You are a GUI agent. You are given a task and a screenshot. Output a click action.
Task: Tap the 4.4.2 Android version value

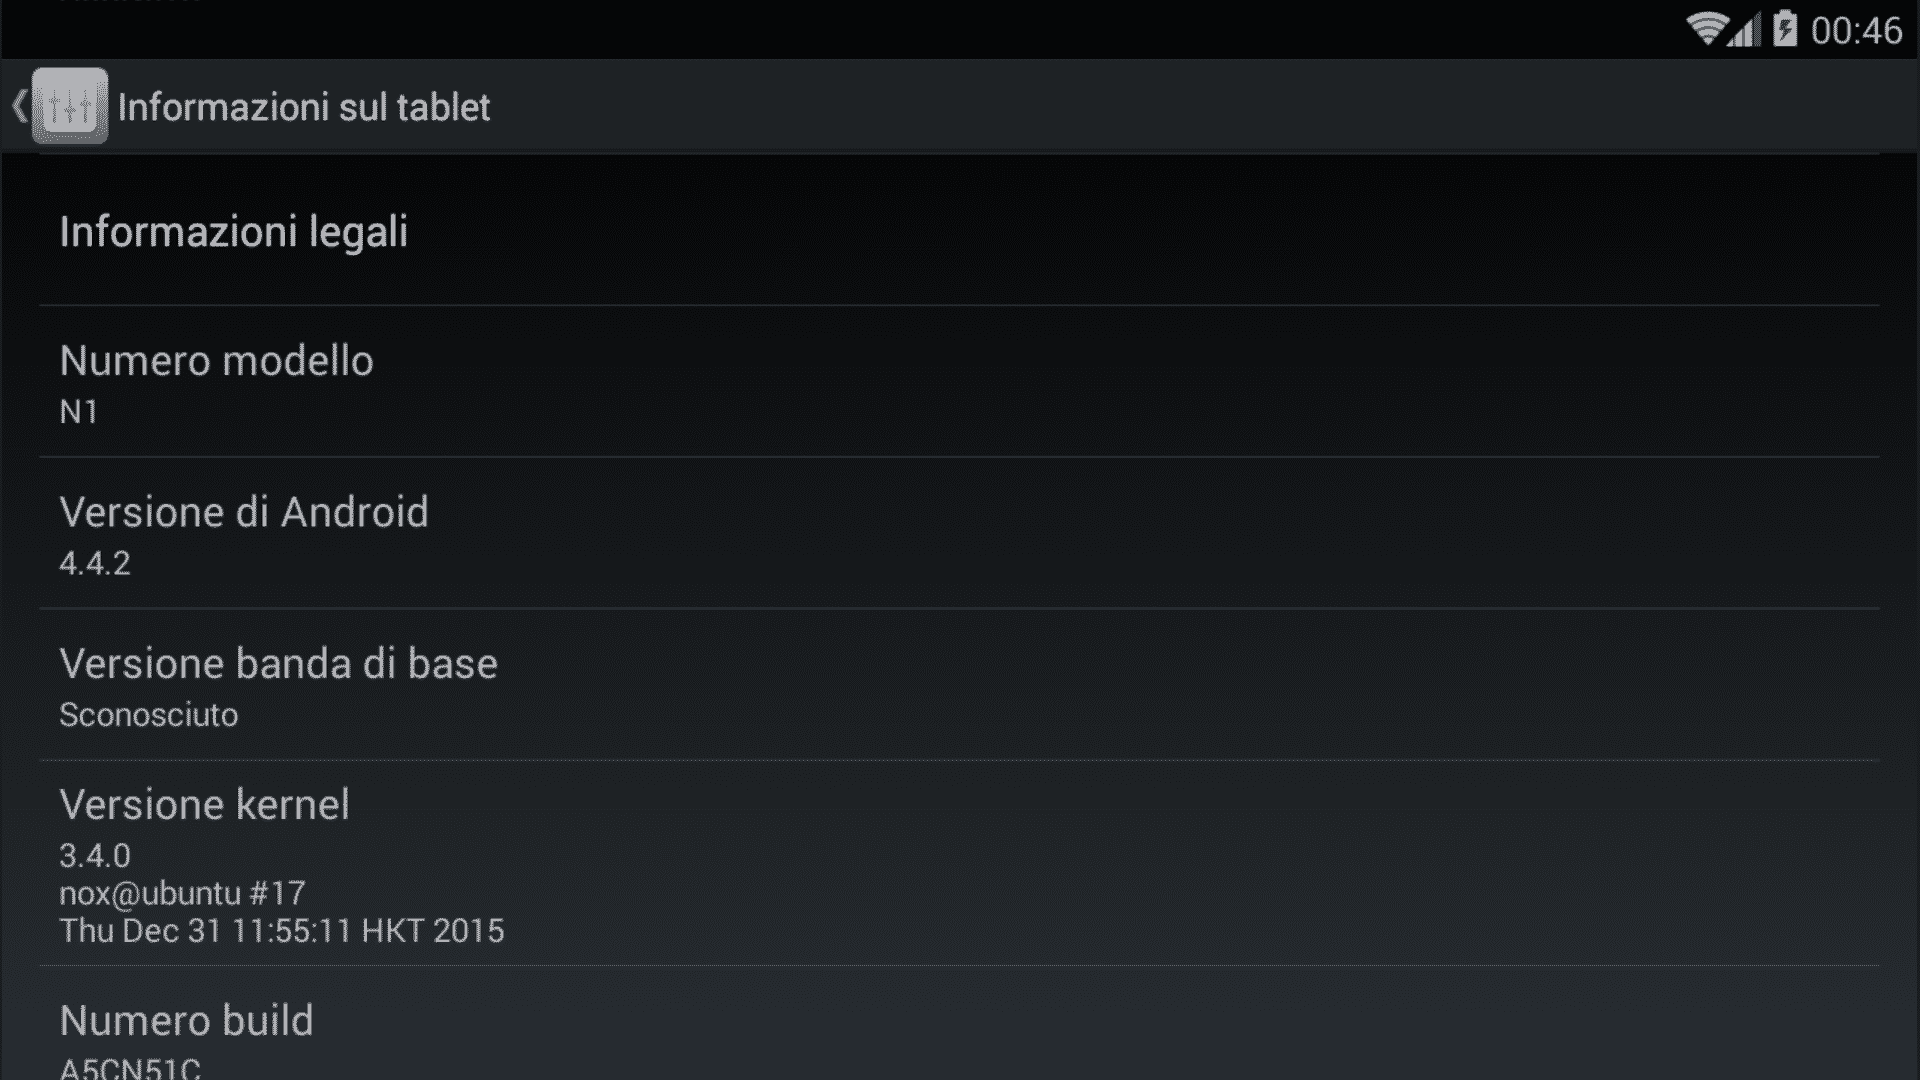tap(95, 563)
